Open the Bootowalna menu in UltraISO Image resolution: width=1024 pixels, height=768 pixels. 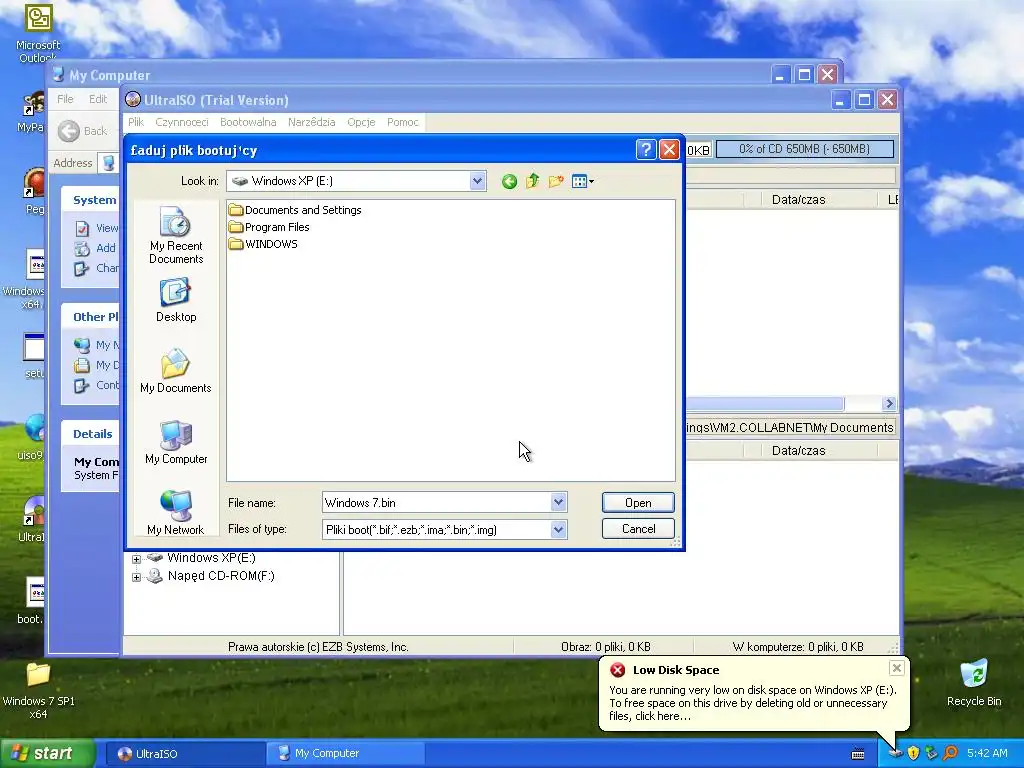tap(248, 122)
